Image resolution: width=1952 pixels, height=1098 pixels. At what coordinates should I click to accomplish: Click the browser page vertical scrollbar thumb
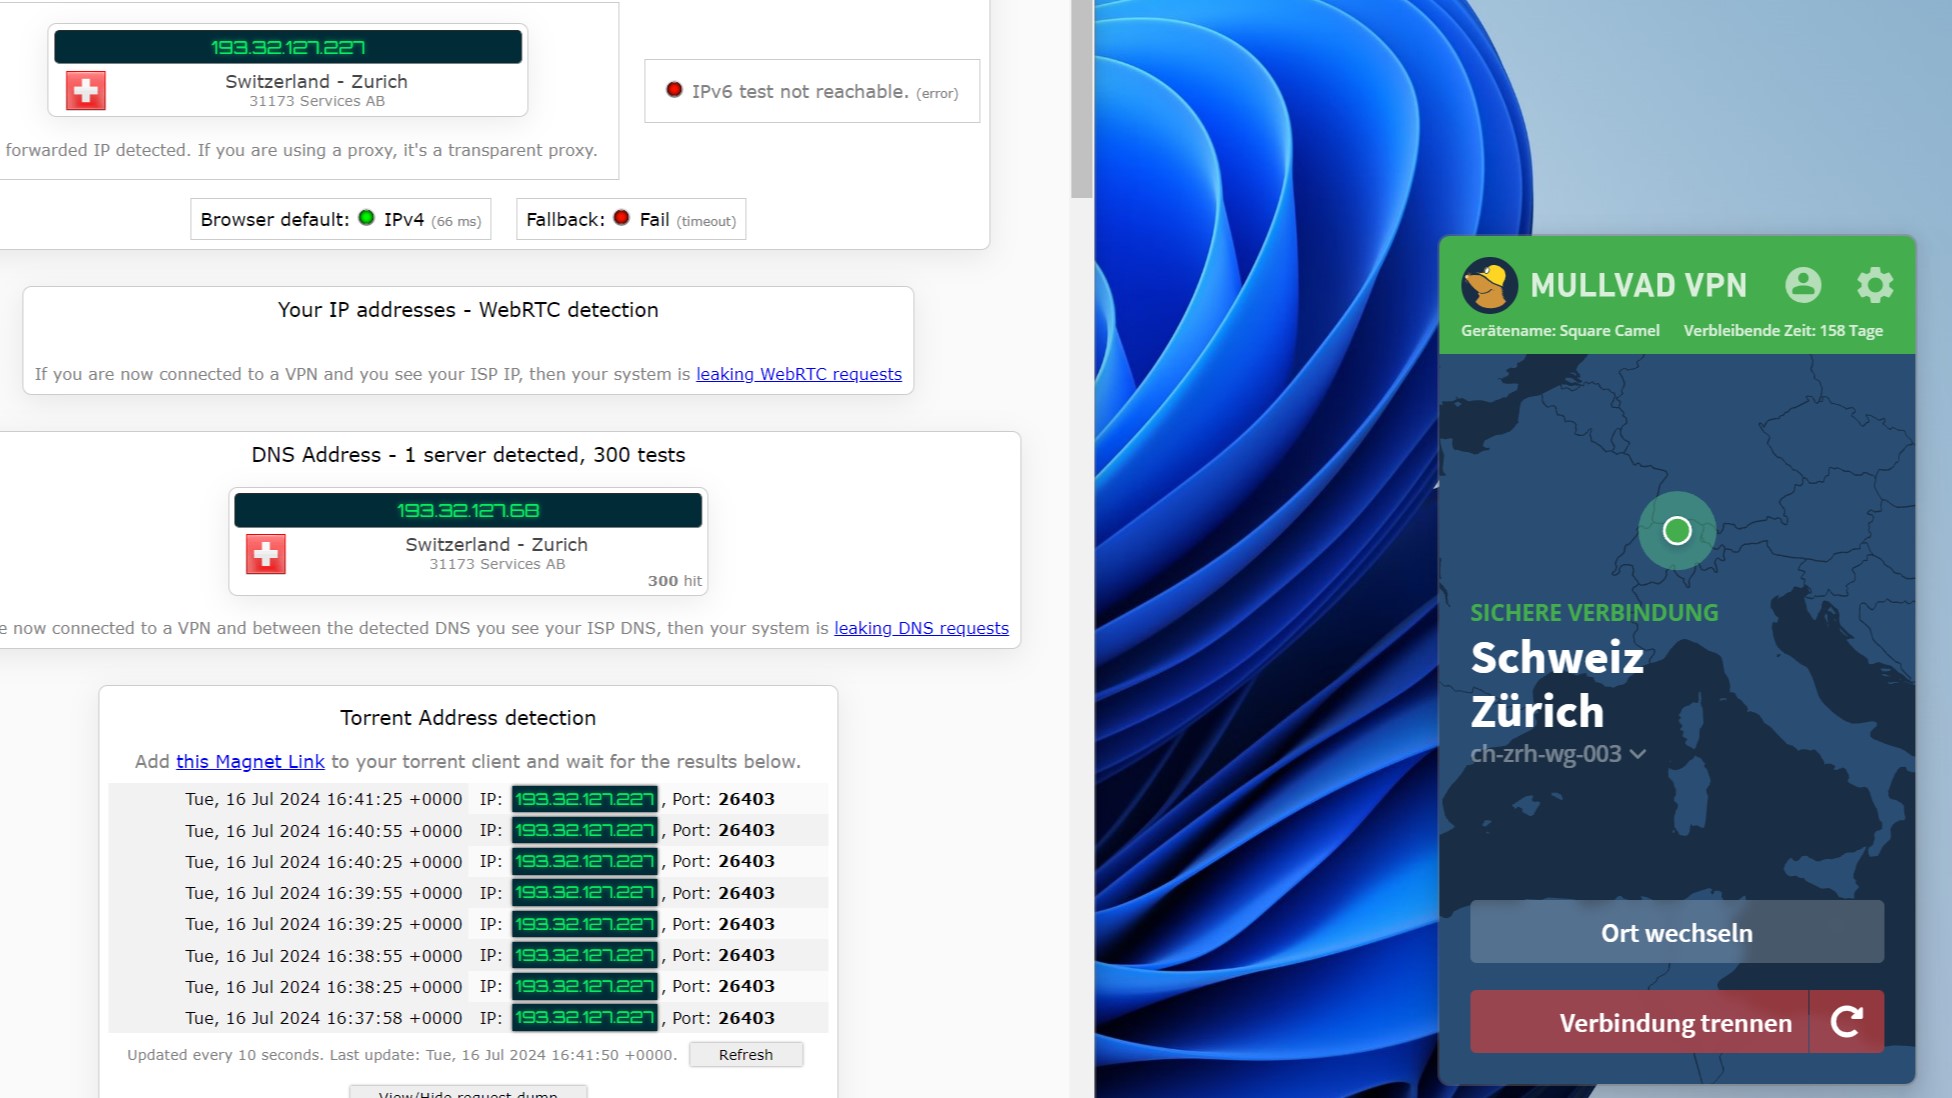(1081, 99)
